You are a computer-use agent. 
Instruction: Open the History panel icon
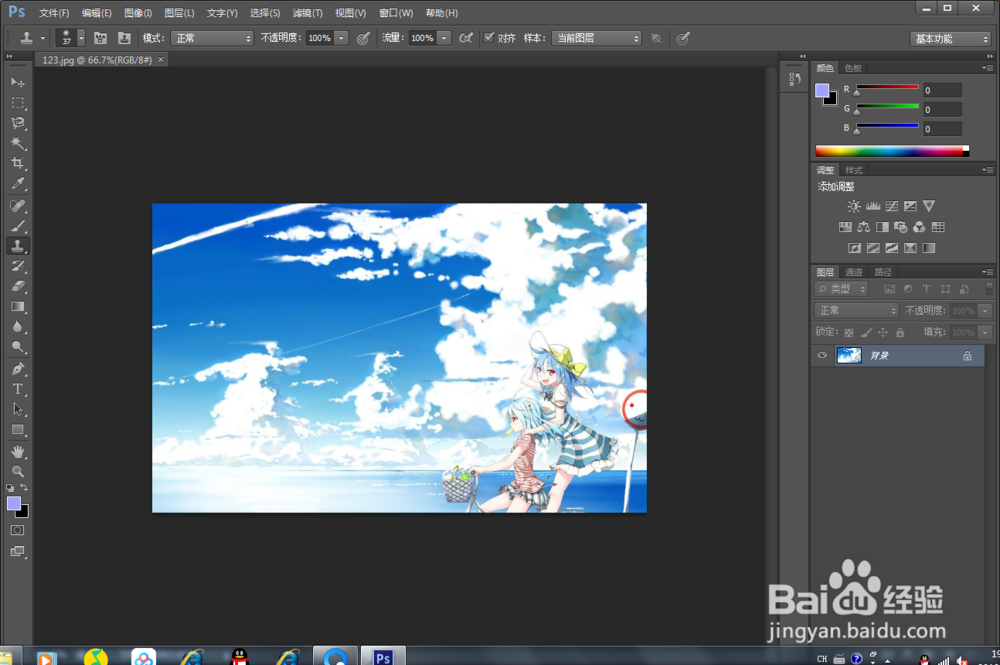tap(795, 79)
